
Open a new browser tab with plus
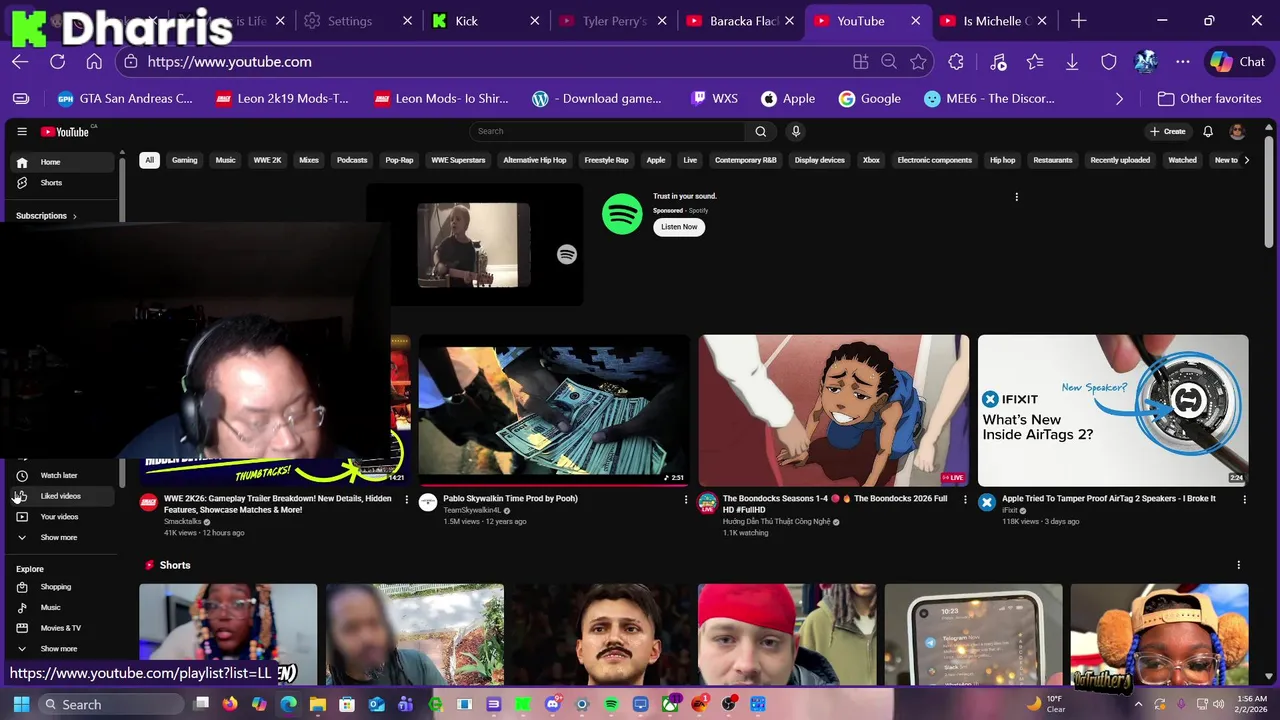[1078, 21]
